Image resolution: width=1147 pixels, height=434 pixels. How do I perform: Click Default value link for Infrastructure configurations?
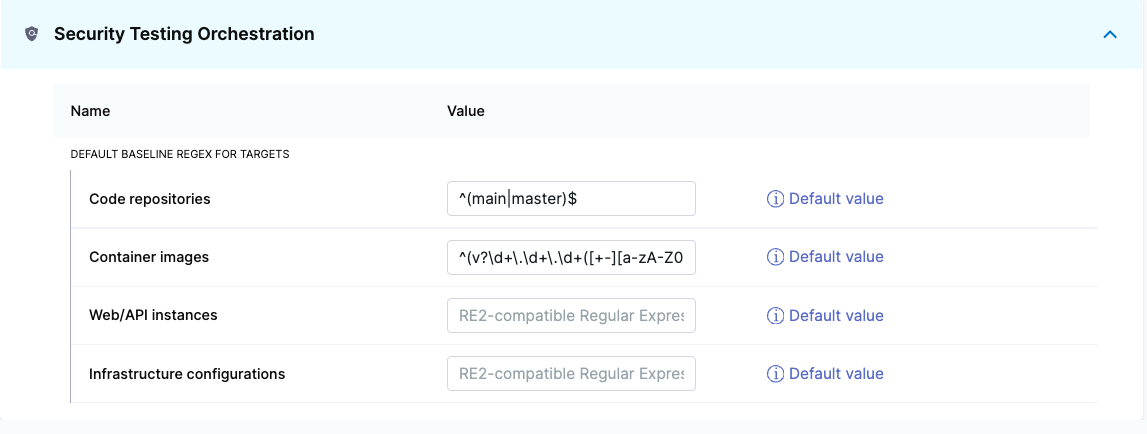[836, 374]
